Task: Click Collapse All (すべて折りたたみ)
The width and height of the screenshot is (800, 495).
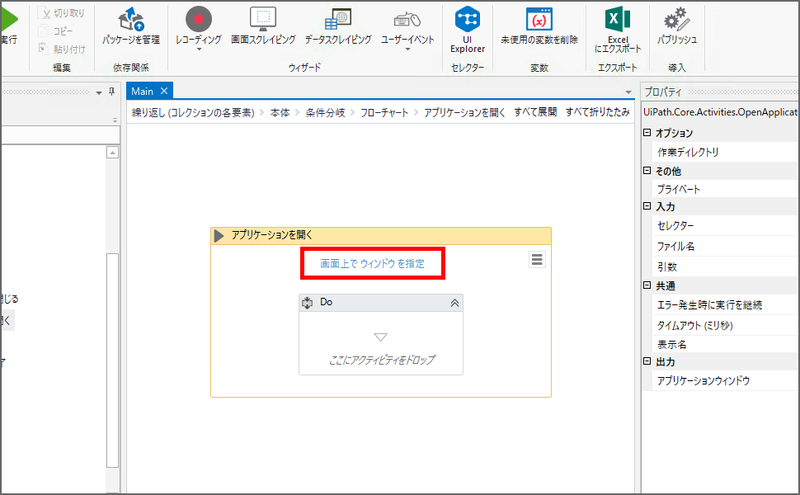Action: point(597,112)
